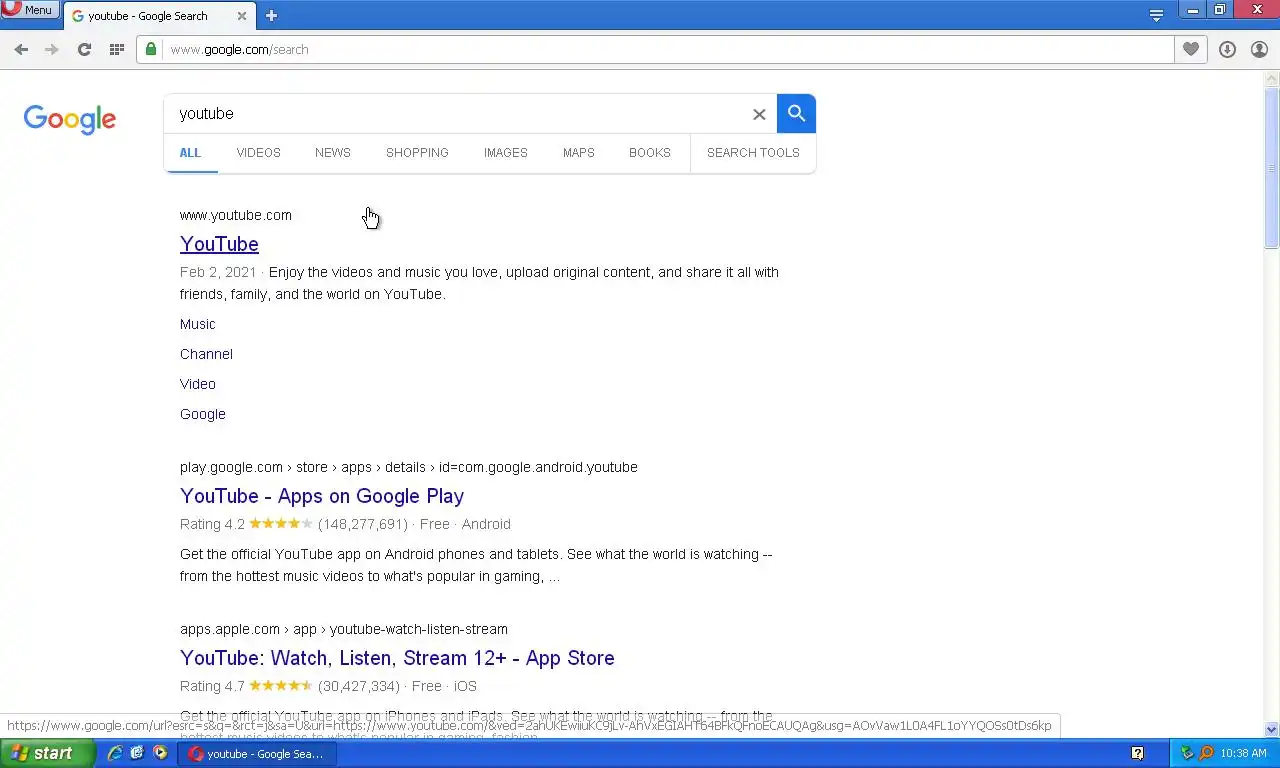Image resolution: width=1280 pixels, height=768 pixels.
Task: Switch to the BOOKS tab
Action: coord(650,153)
